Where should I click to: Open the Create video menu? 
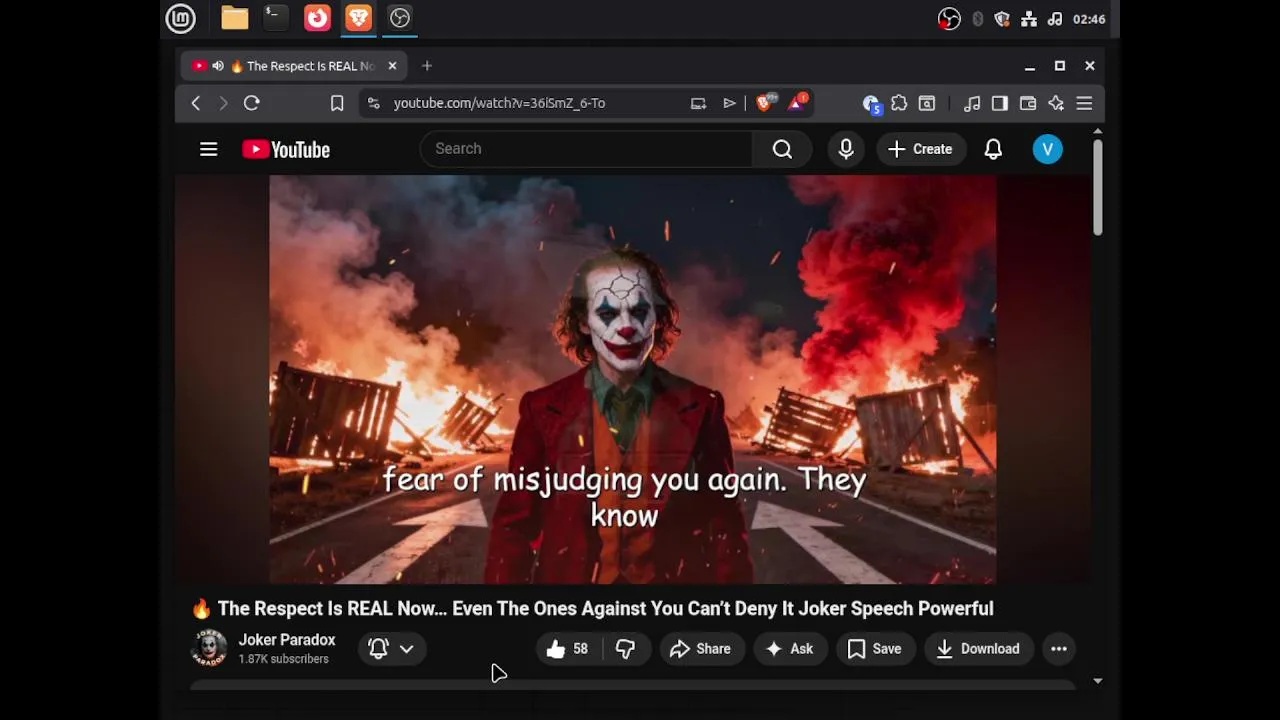921,149
